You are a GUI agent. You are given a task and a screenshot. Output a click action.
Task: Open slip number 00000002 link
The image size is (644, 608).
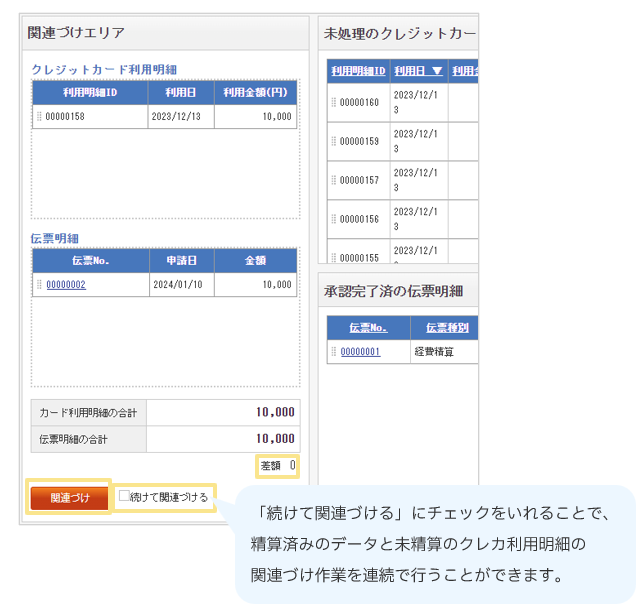pos(66,285)
